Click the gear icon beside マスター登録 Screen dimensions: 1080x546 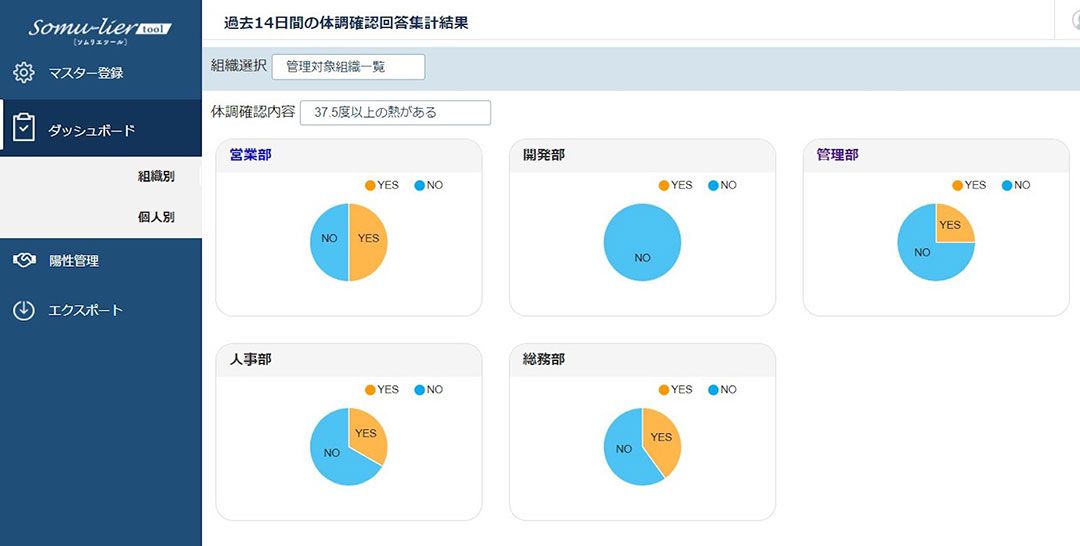pyautogui.click(x=23, y=72)
